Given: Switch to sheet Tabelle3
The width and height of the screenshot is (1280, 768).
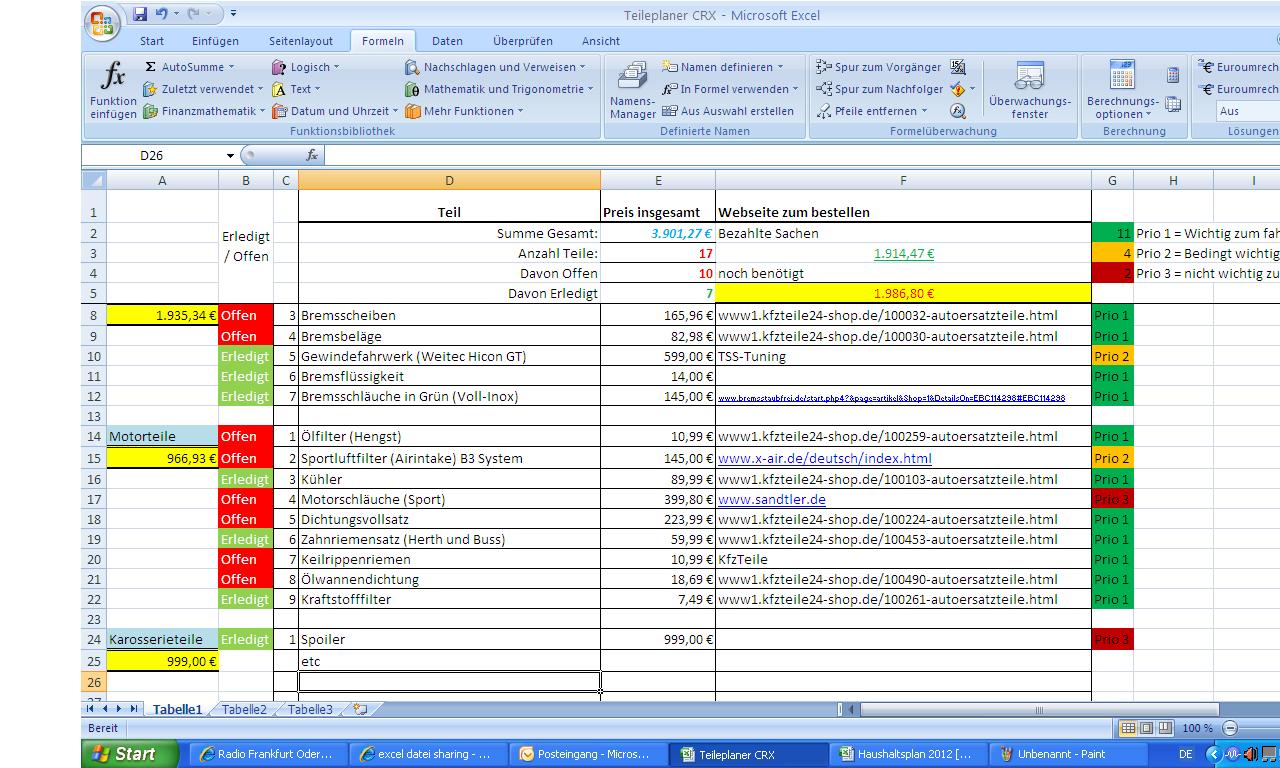Looking at the screenshot, I should 310,709.
